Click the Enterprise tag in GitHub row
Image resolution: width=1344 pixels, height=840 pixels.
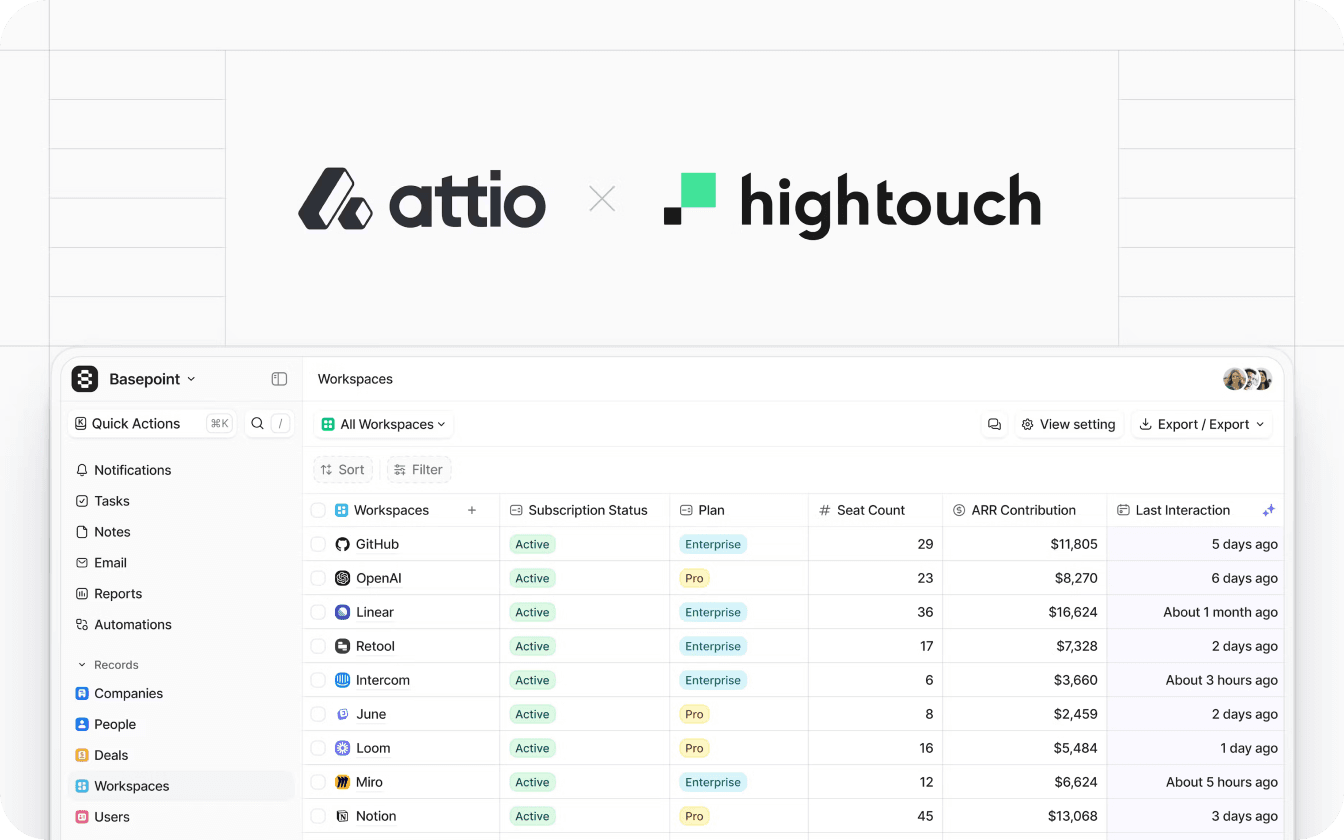pyautogui.click(x=713, y=545)
